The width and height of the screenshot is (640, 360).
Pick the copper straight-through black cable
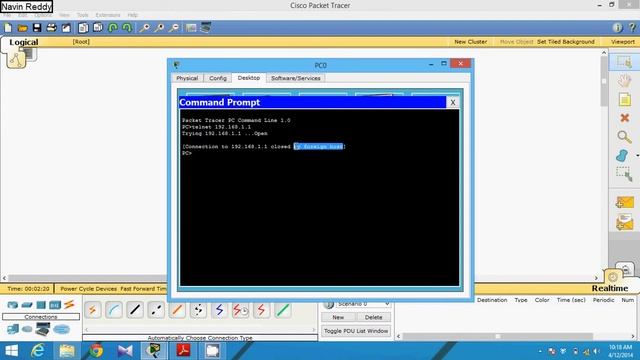(135, 310)
